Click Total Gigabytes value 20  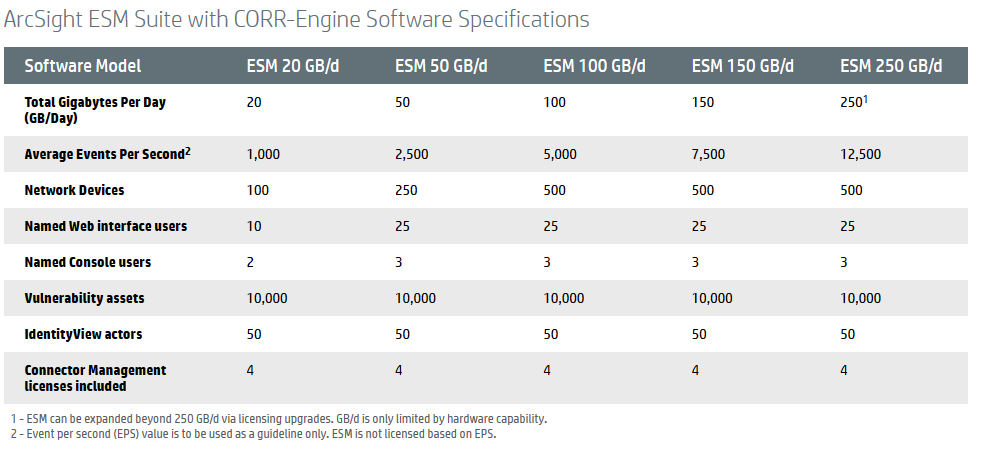[x=254, y=102]
